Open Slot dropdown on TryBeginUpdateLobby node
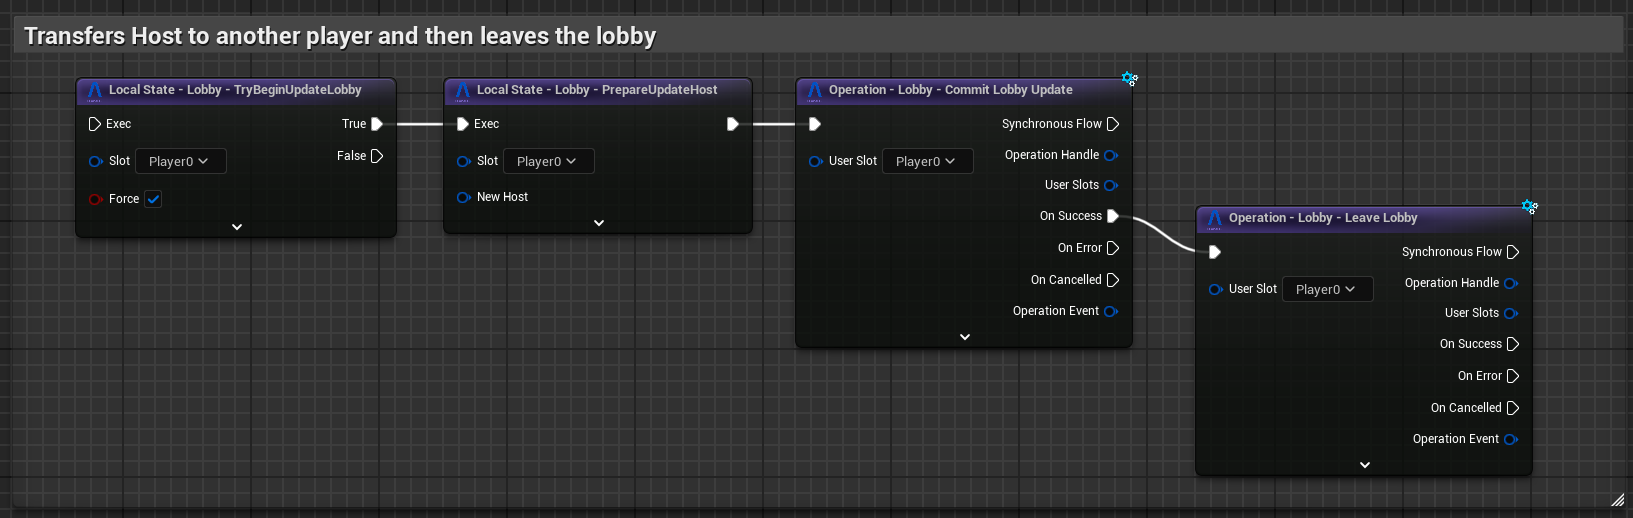The width and height of the screenshot is (1633, 518). [x=180, y=161]
